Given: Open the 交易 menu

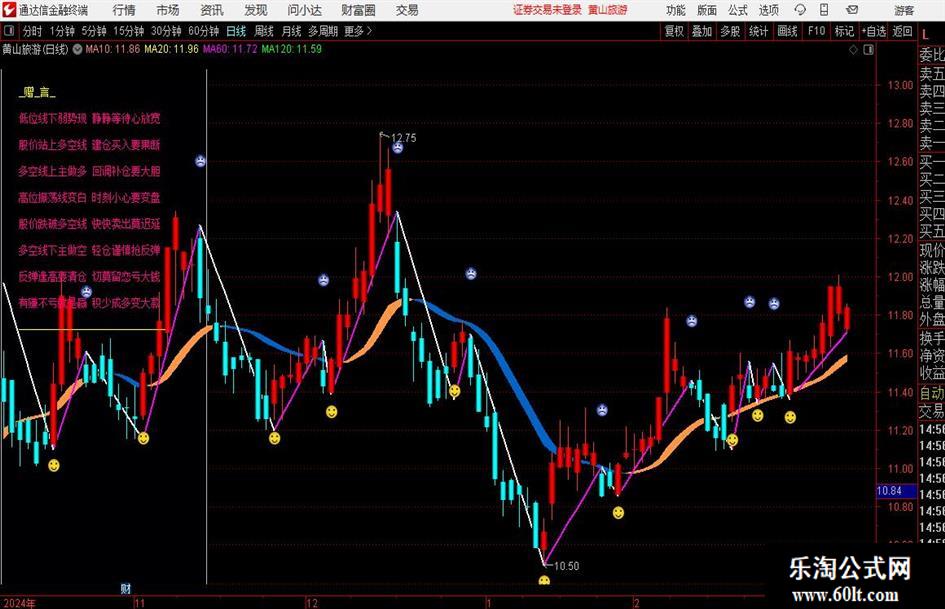Looking at the screenshot, I should click(407, 10).
